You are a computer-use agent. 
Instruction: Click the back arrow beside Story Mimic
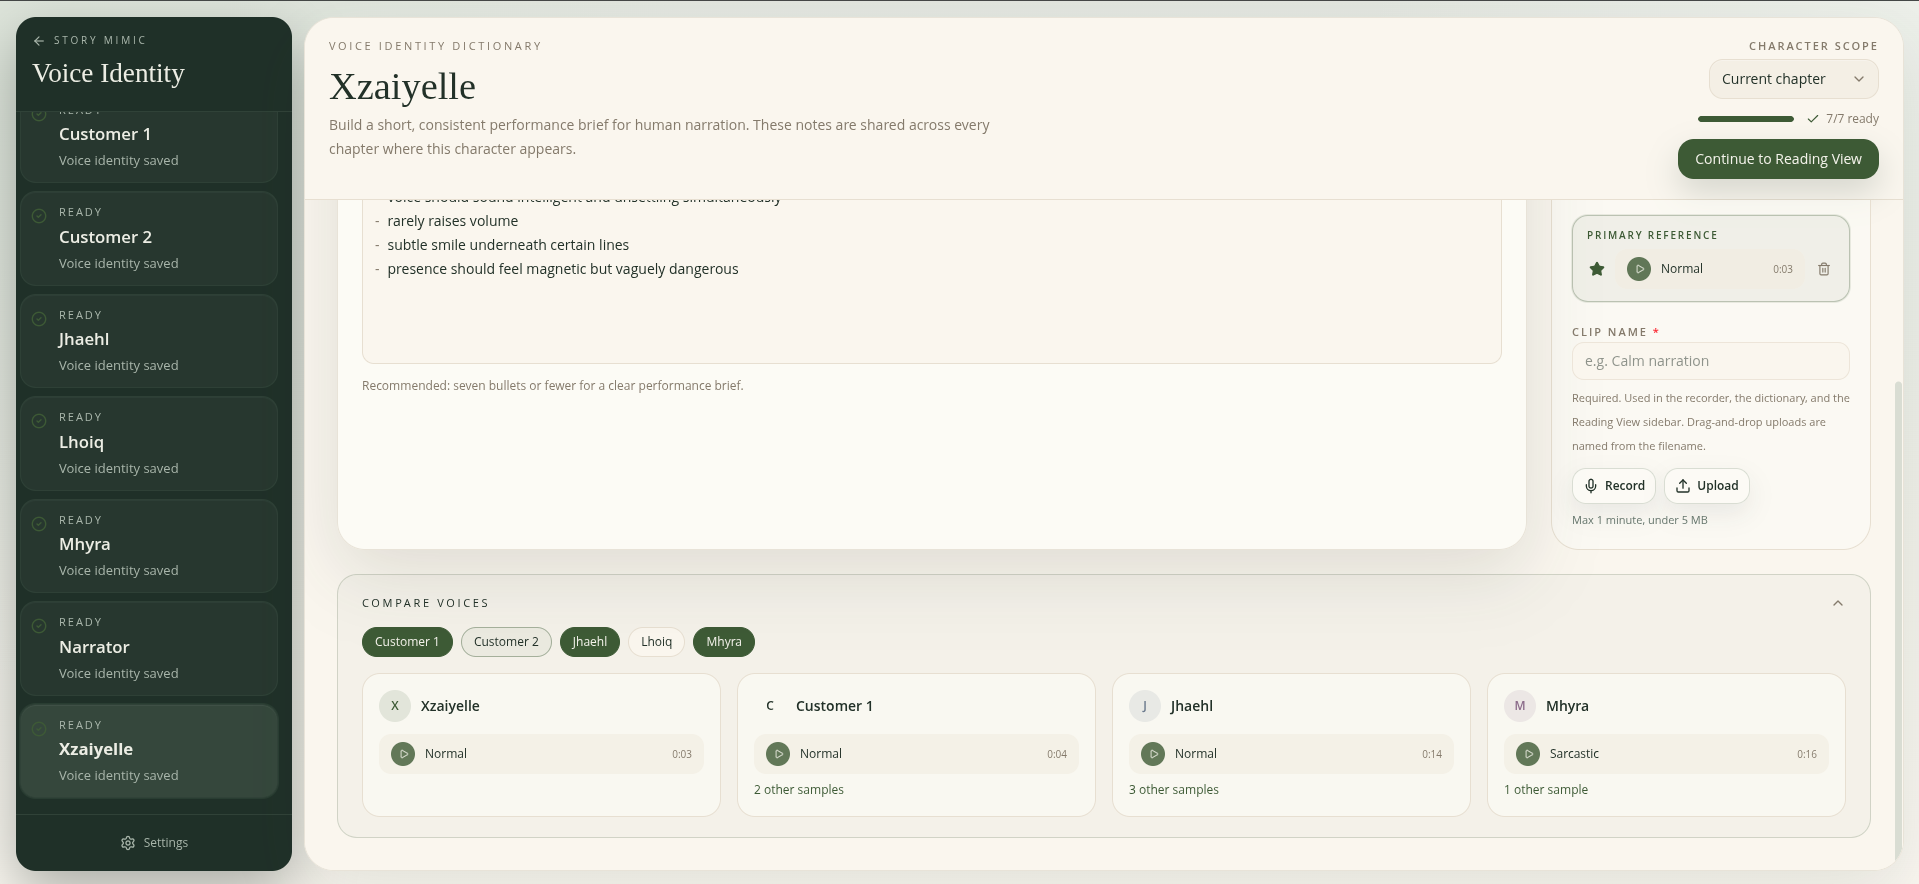pos(39,41)
